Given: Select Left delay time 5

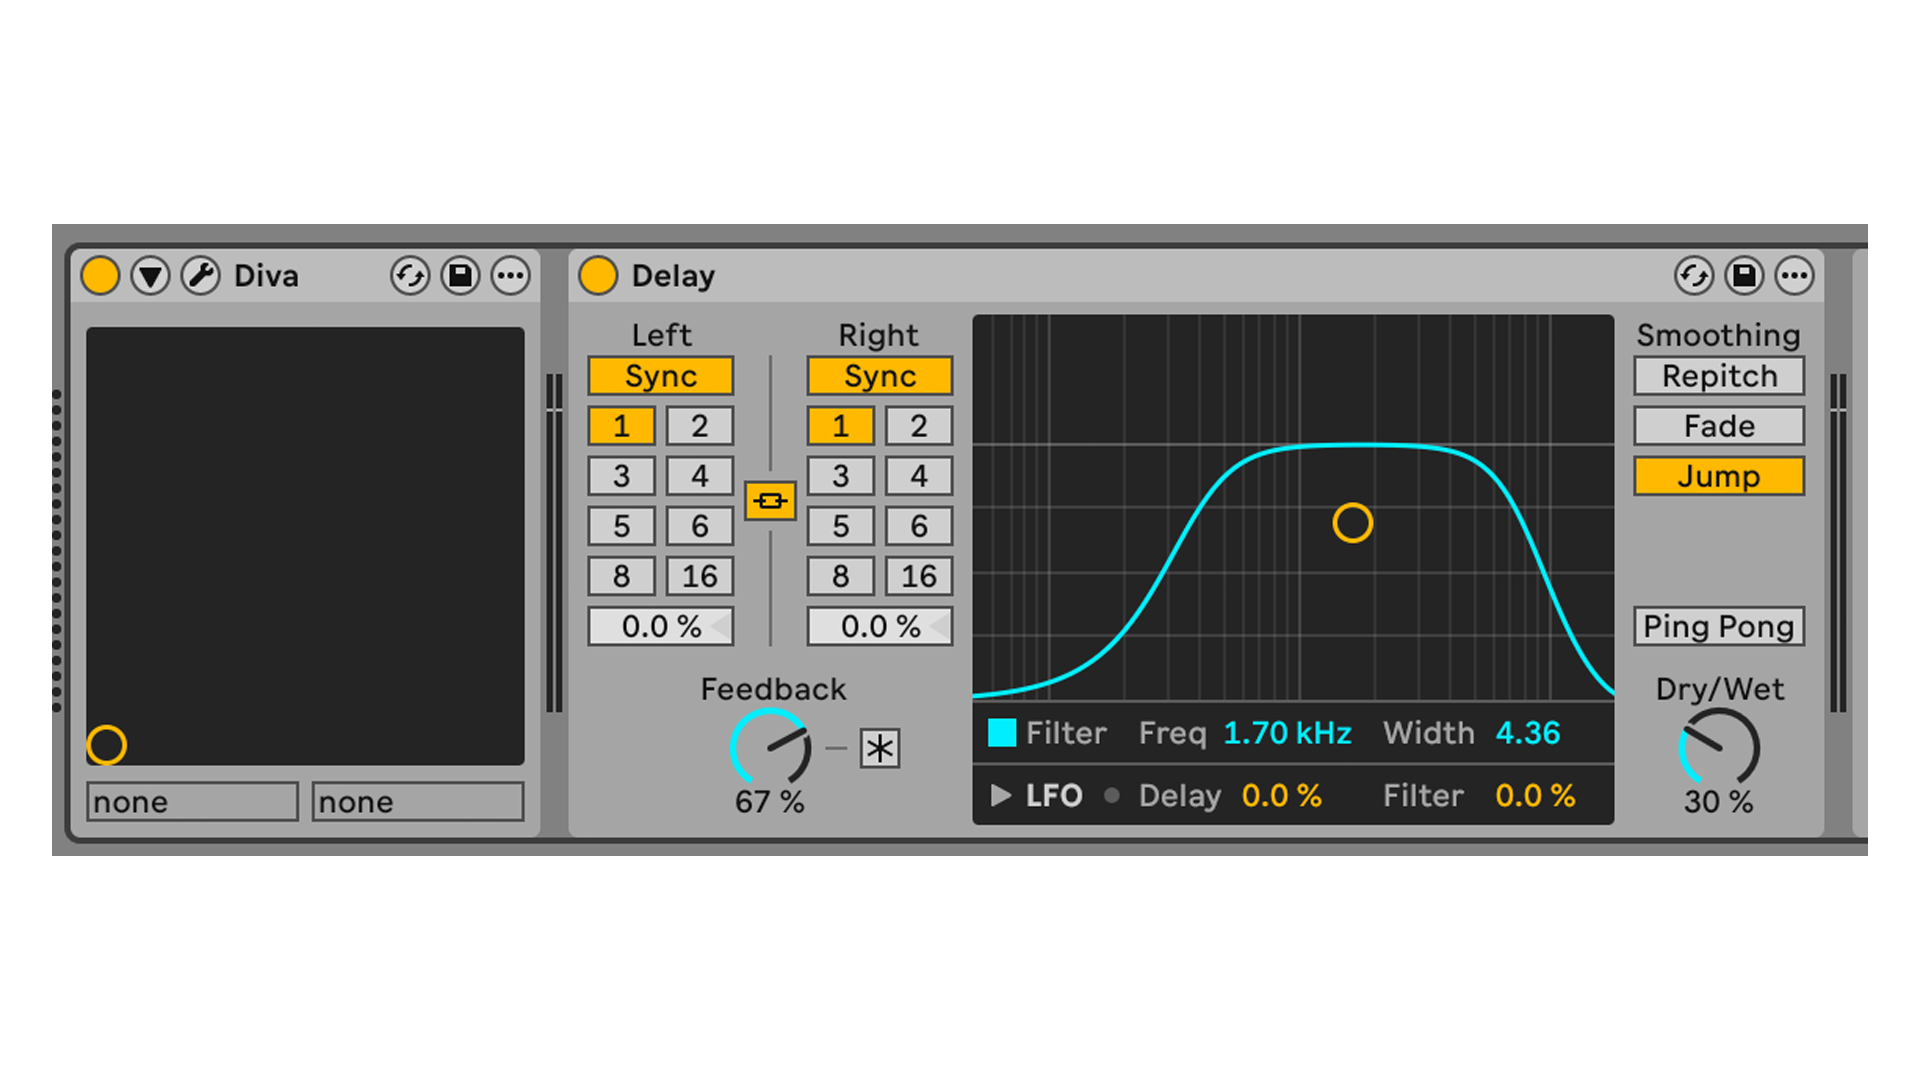Looking at the screenshot, I should coord(621,526).
